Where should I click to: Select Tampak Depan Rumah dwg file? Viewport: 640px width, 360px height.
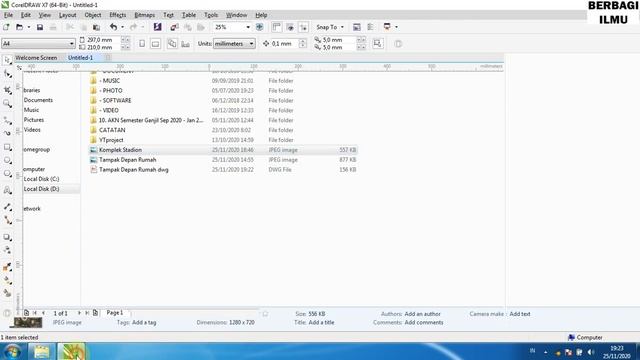tap(223, 169)
